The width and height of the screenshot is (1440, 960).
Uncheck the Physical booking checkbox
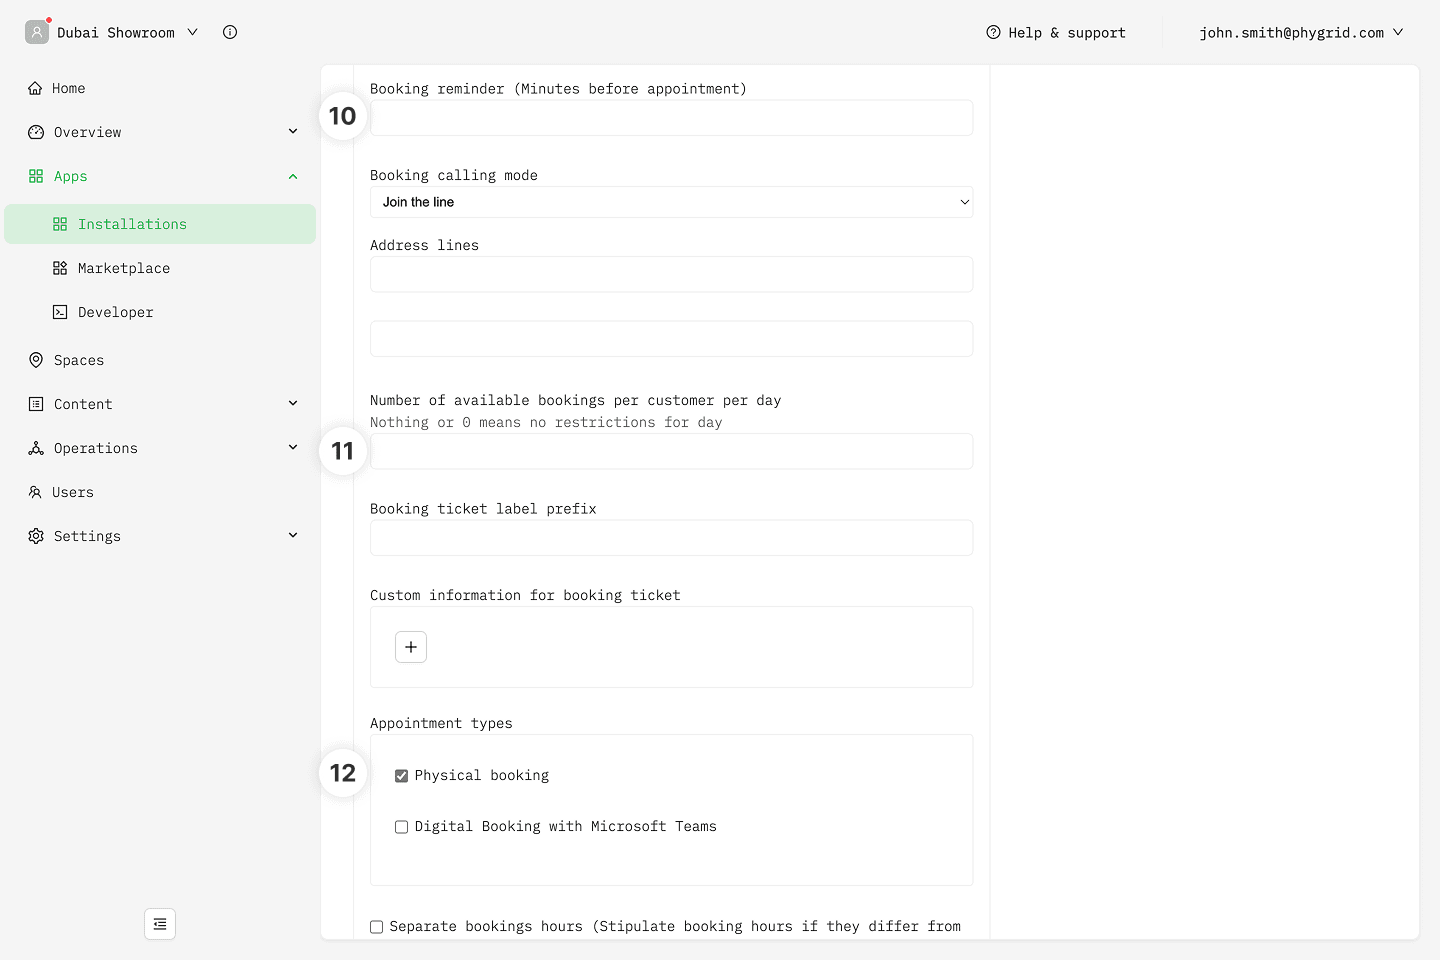401,776
